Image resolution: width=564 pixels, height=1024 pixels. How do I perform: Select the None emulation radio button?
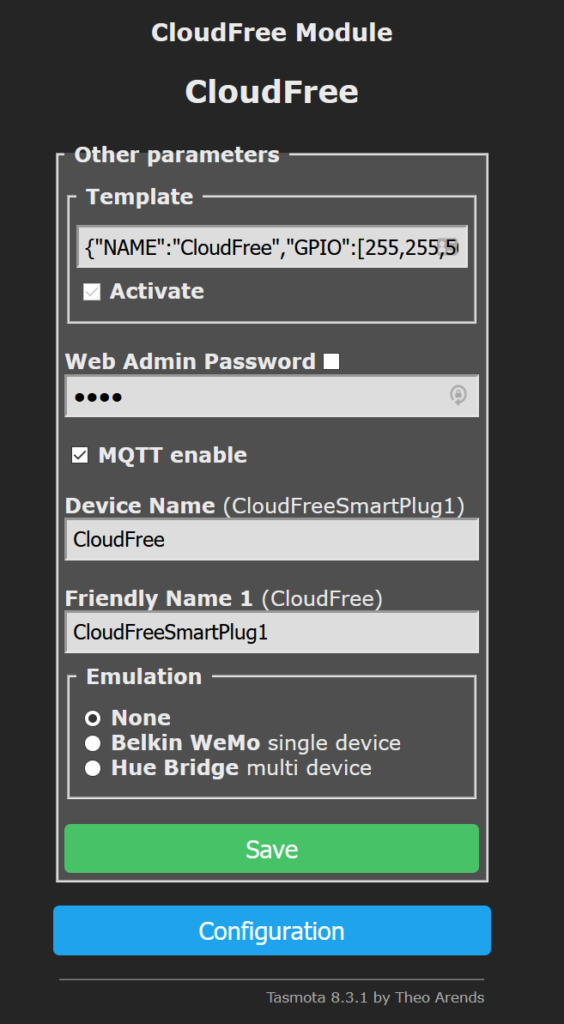pyautogui.click(x=93, y=718)
